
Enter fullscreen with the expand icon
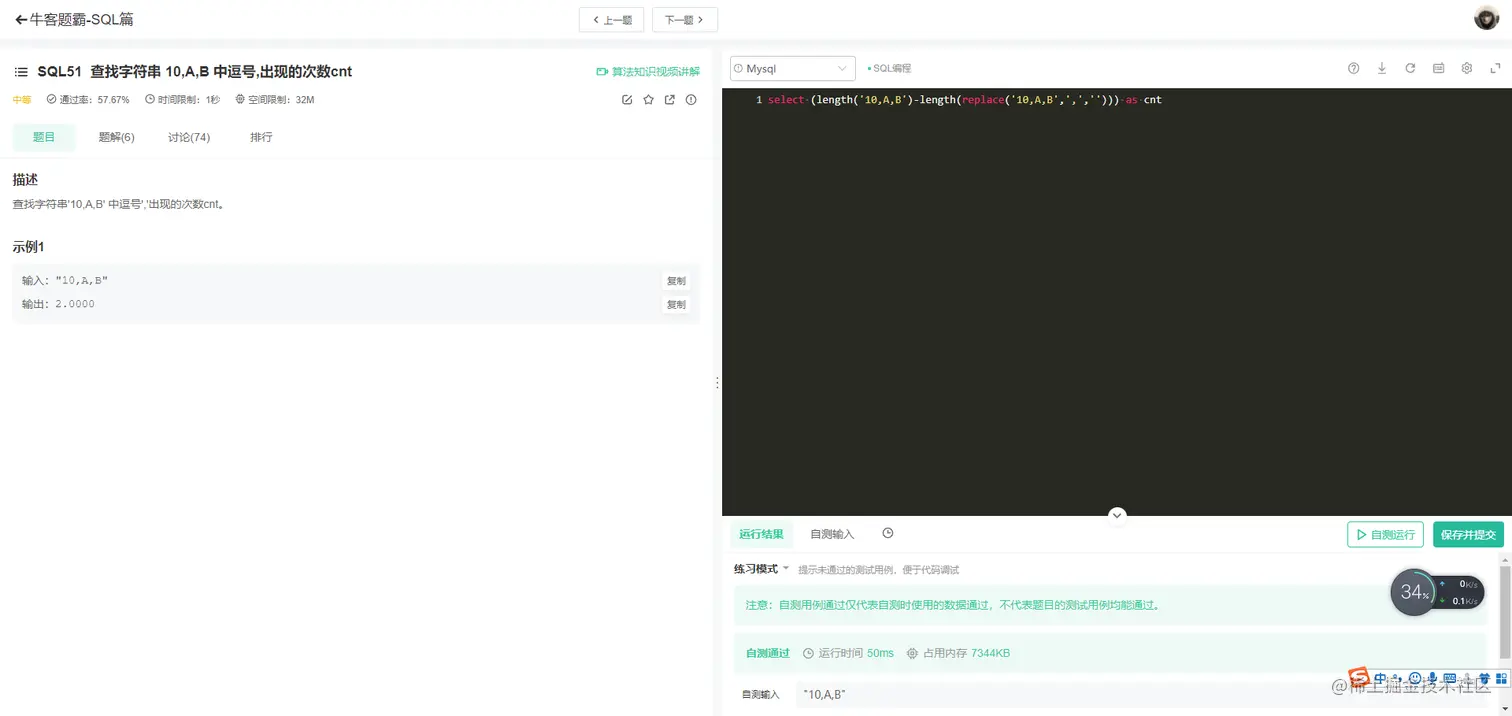point(1494,68)
